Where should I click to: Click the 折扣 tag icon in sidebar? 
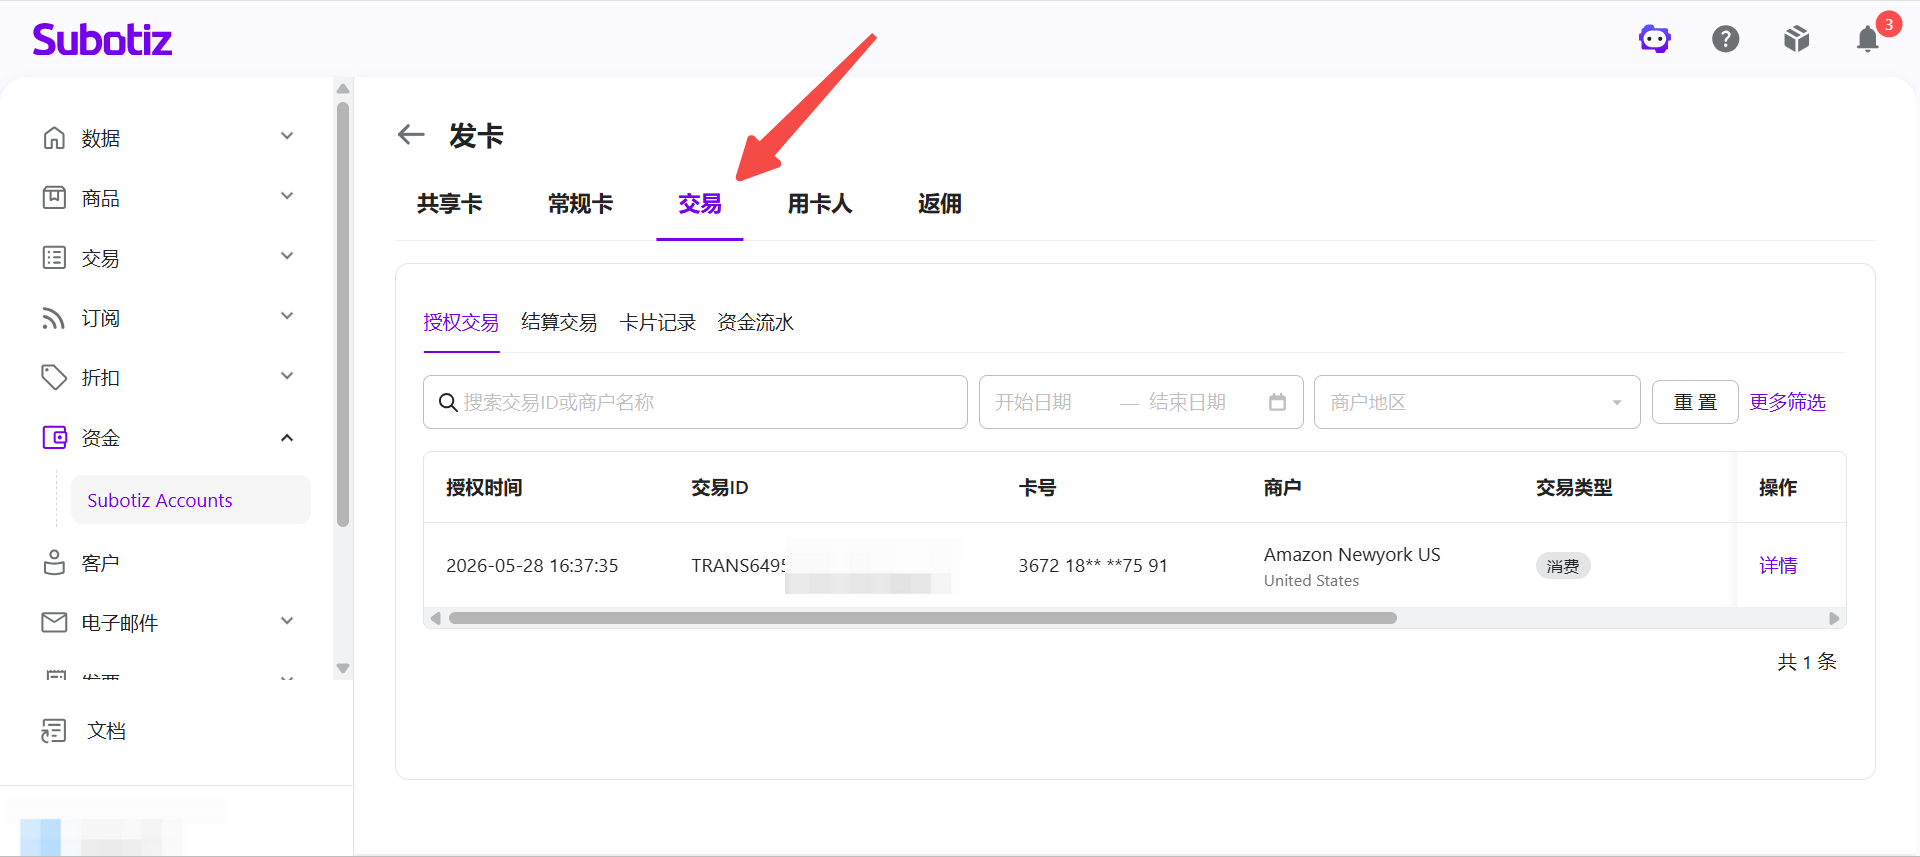coord(54,377)
